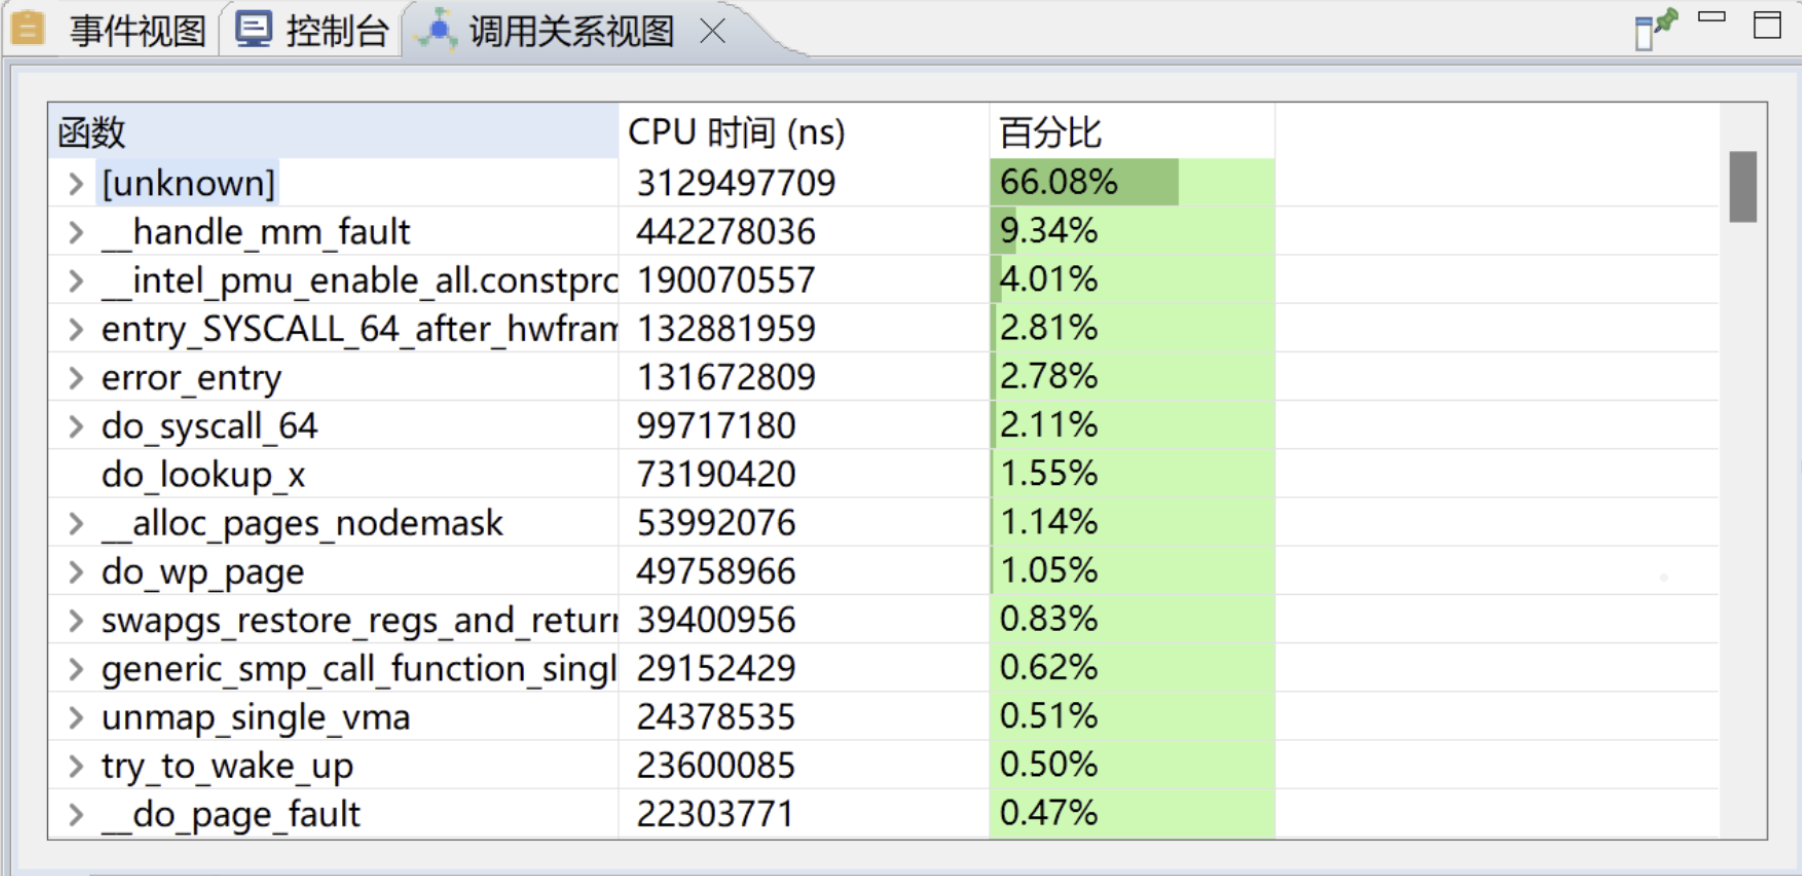The image size is (1802, 876).
Task: Select the try_to_wake_up function
Action: tap(227, 766)
